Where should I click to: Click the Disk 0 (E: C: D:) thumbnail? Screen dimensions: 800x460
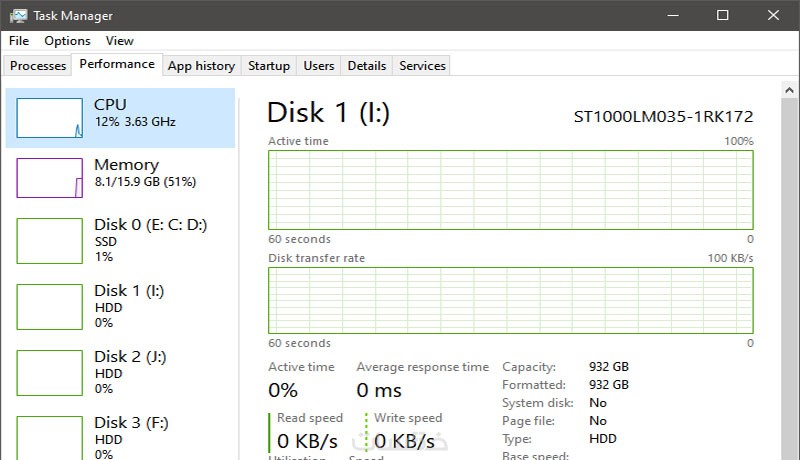coord(49,241)
